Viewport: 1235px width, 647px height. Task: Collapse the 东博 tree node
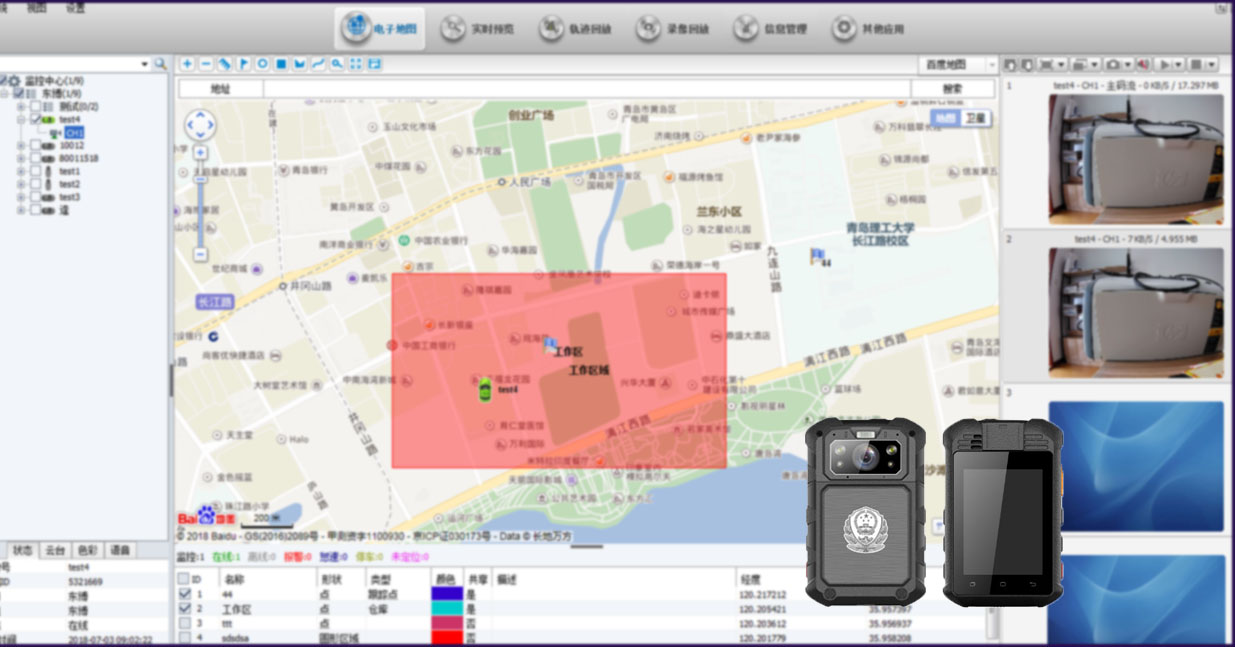pos(5,93)
